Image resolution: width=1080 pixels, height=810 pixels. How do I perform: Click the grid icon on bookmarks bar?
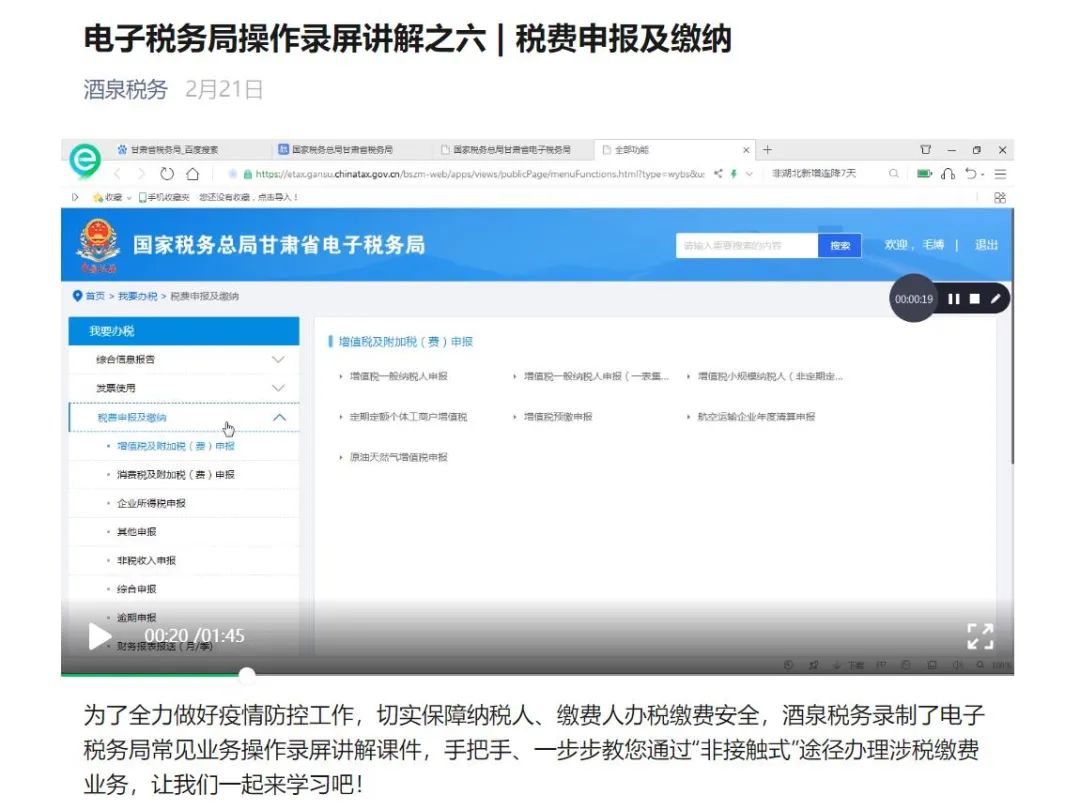coord(1000,198)
